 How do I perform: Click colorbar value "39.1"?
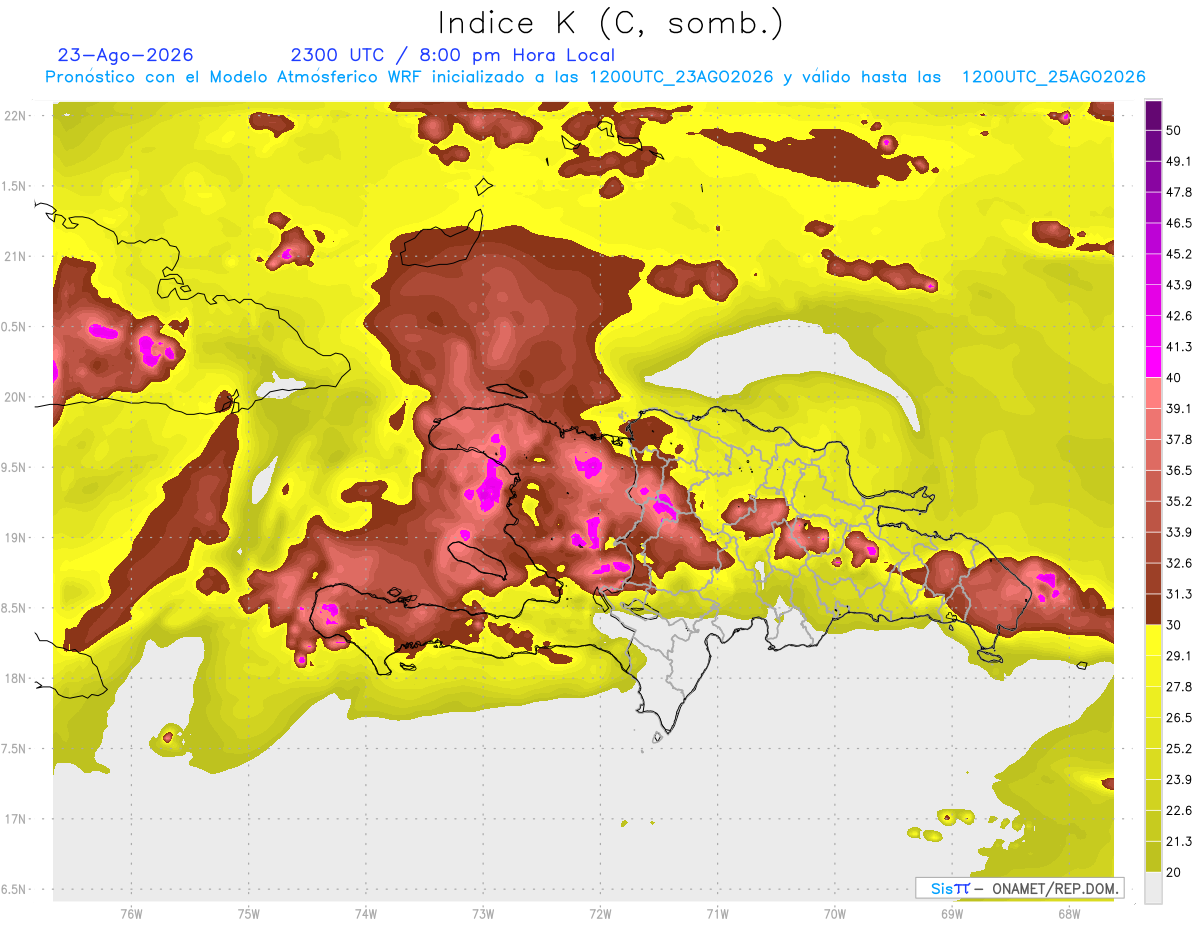click(1178, 408)
